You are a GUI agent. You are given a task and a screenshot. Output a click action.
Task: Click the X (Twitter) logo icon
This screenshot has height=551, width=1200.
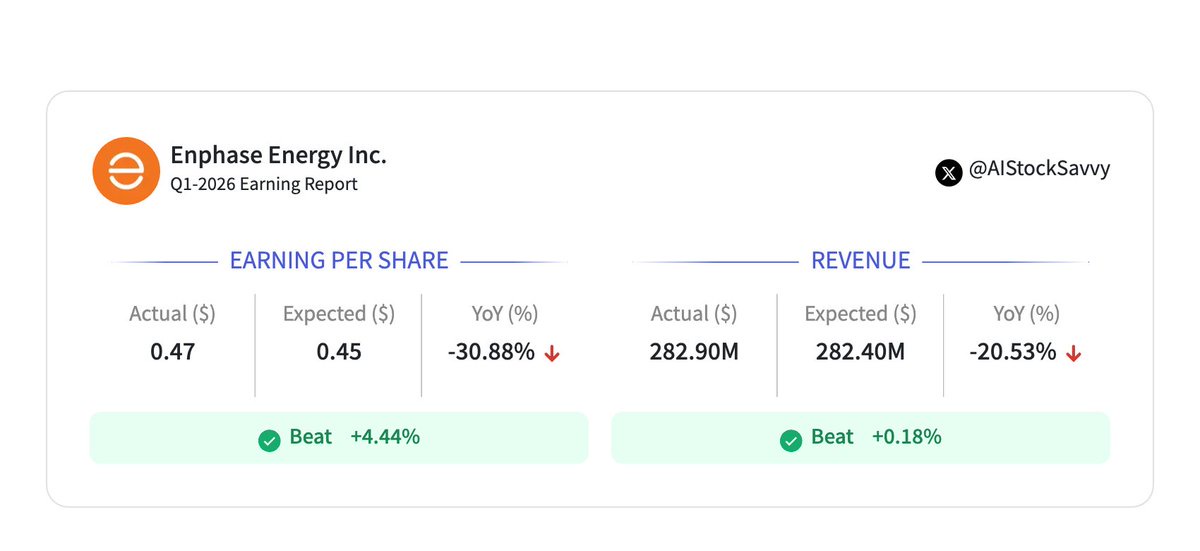pos(948,172)
